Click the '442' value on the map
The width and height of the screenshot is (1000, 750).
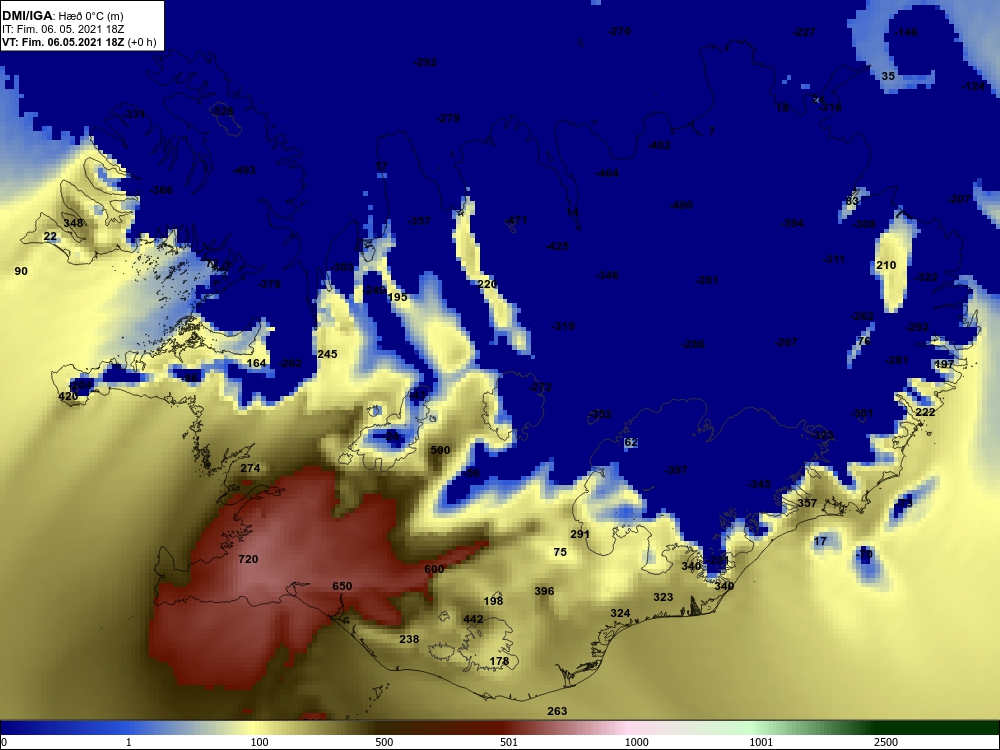coord(473,619)
